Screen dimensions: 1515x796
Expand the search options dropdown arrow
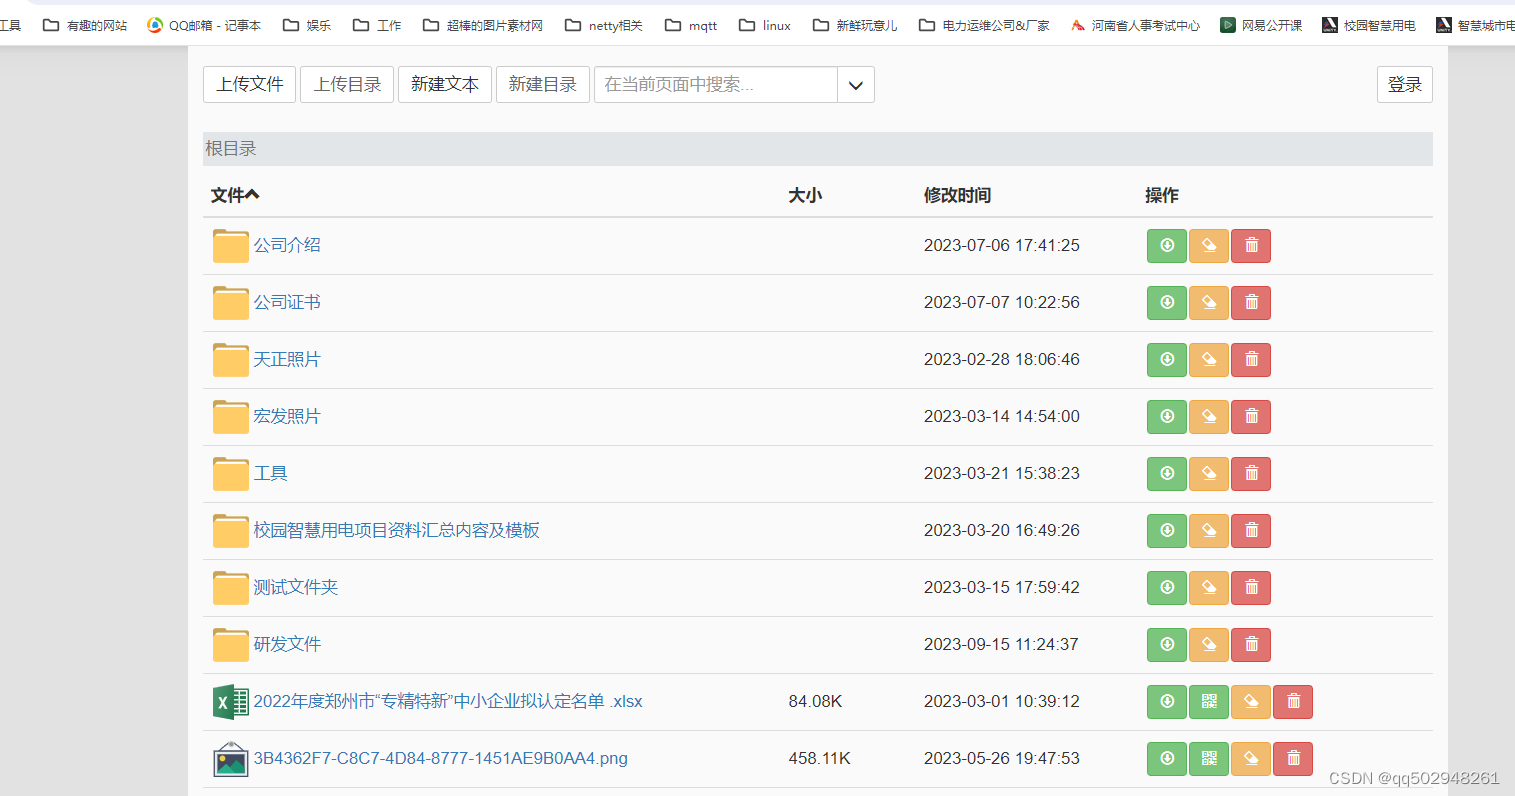coord(856,85)
